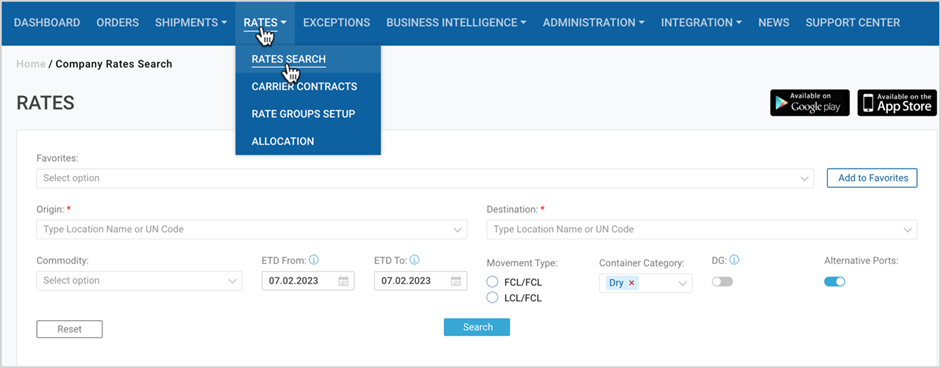Screen dimensions: 941x368
Task: Expand the Container Category dropdown arrow
Action: (x=682, y=283)
